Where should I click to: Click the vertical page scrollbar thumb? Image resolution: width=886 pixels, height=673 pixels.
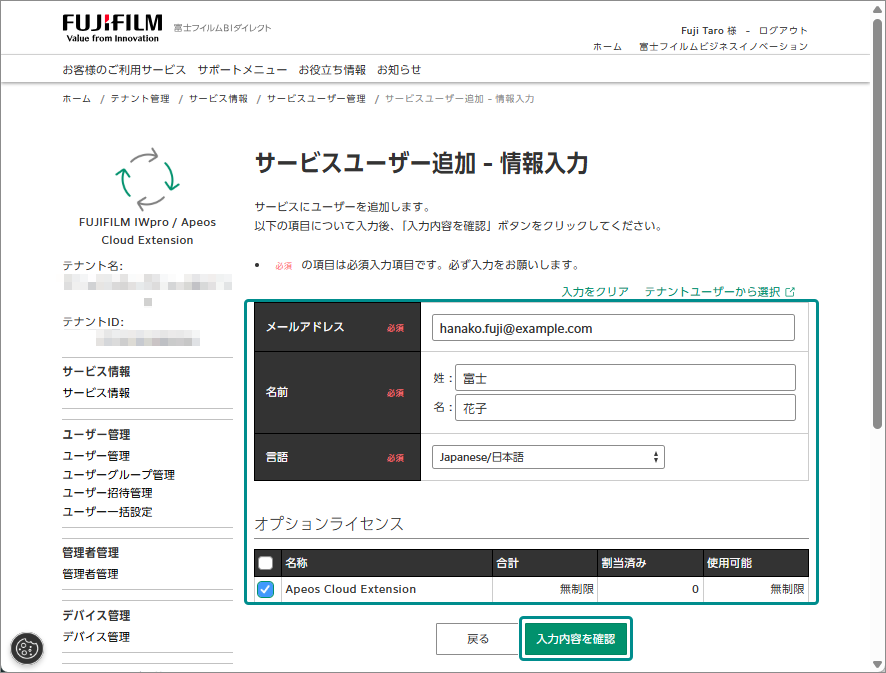(877, 223)
